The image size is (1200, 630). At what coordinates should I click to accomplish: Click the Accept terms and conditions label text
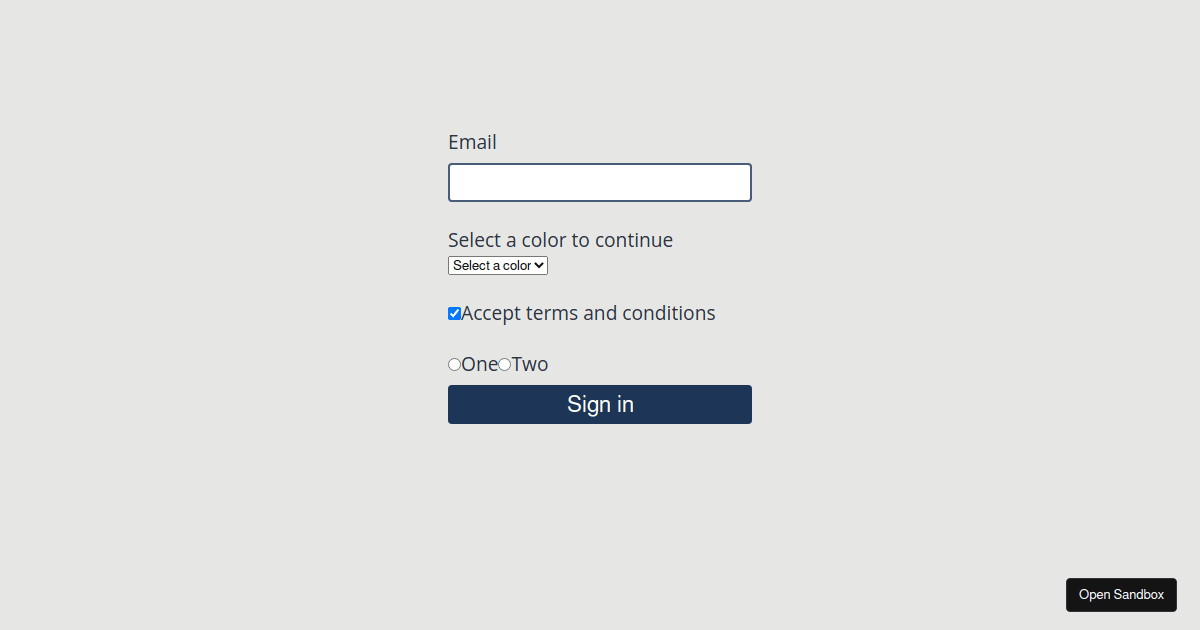click(590, 313)
